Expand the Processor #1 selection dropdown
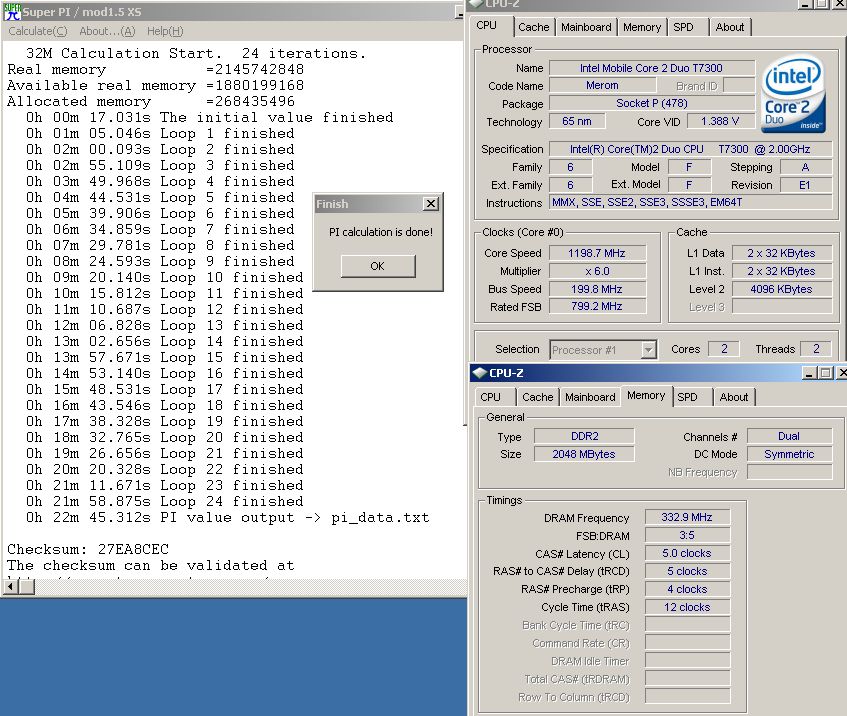 648,350
